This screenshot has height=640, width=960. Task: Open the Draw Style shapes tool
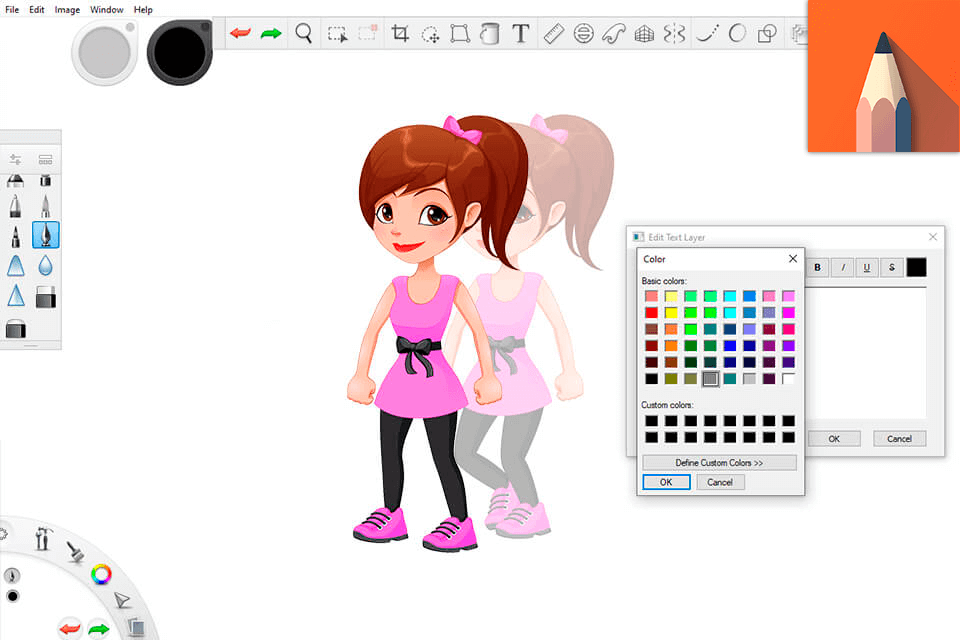pos(767,33)
